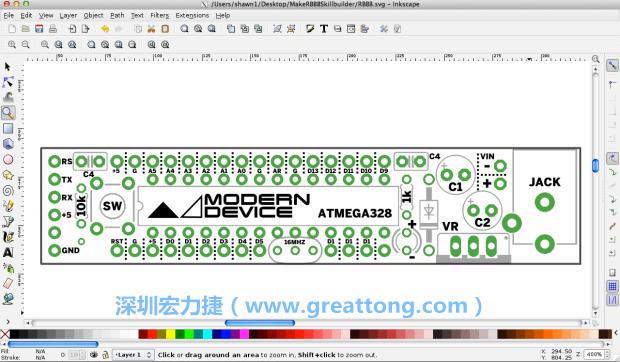Open a file with folder icon
Viewport: 620px width, 362px height.
click(25, 29)
